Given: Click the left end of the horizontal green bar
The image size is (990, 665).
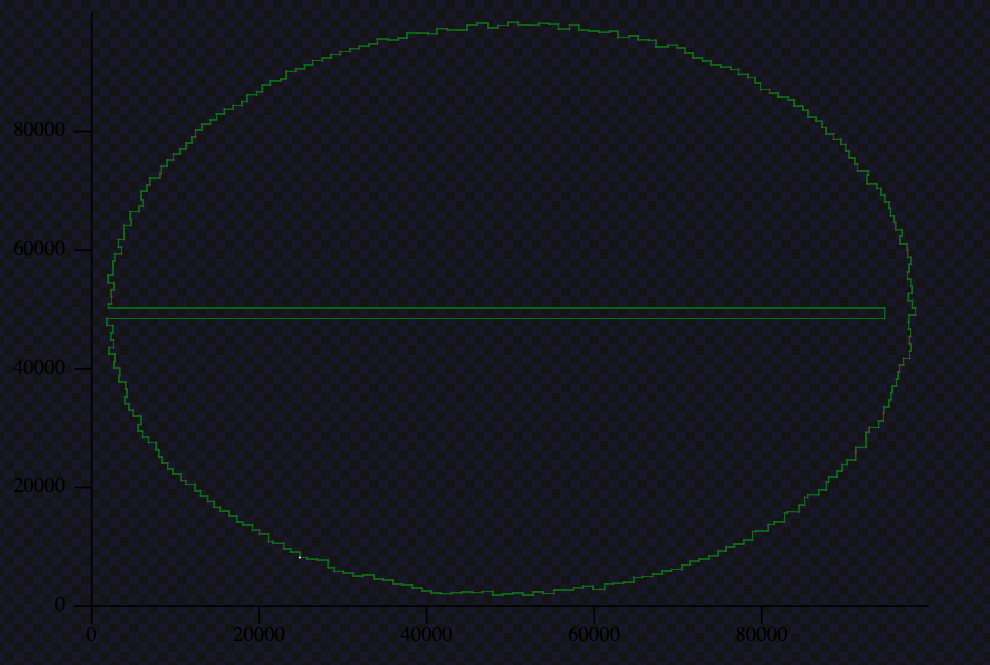Looking at the screenshot, I should click(109, 313).
